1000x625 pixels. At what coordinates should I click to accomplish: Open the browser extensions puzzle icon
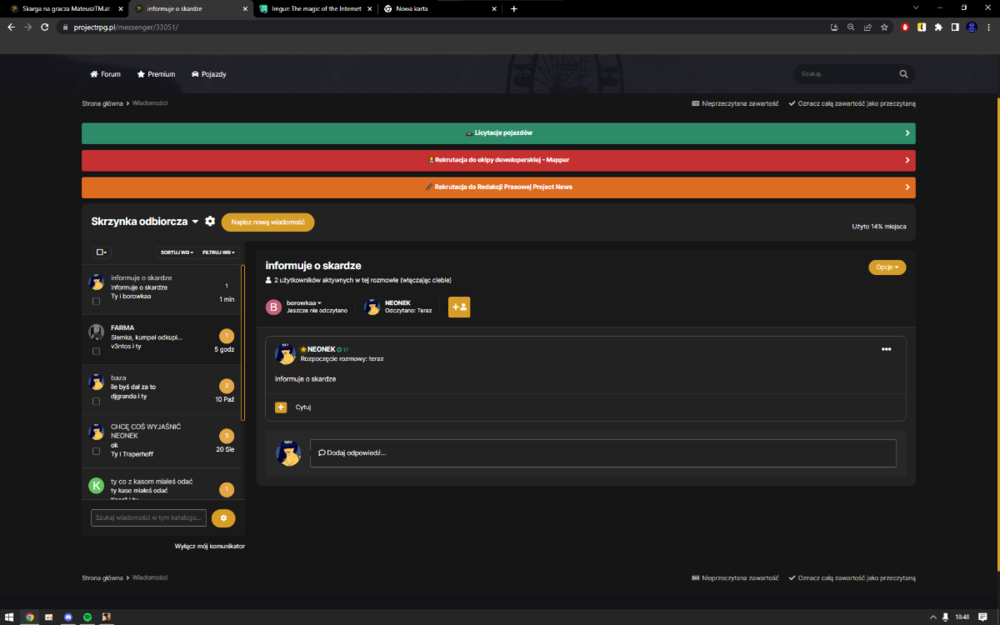[938, 27]
